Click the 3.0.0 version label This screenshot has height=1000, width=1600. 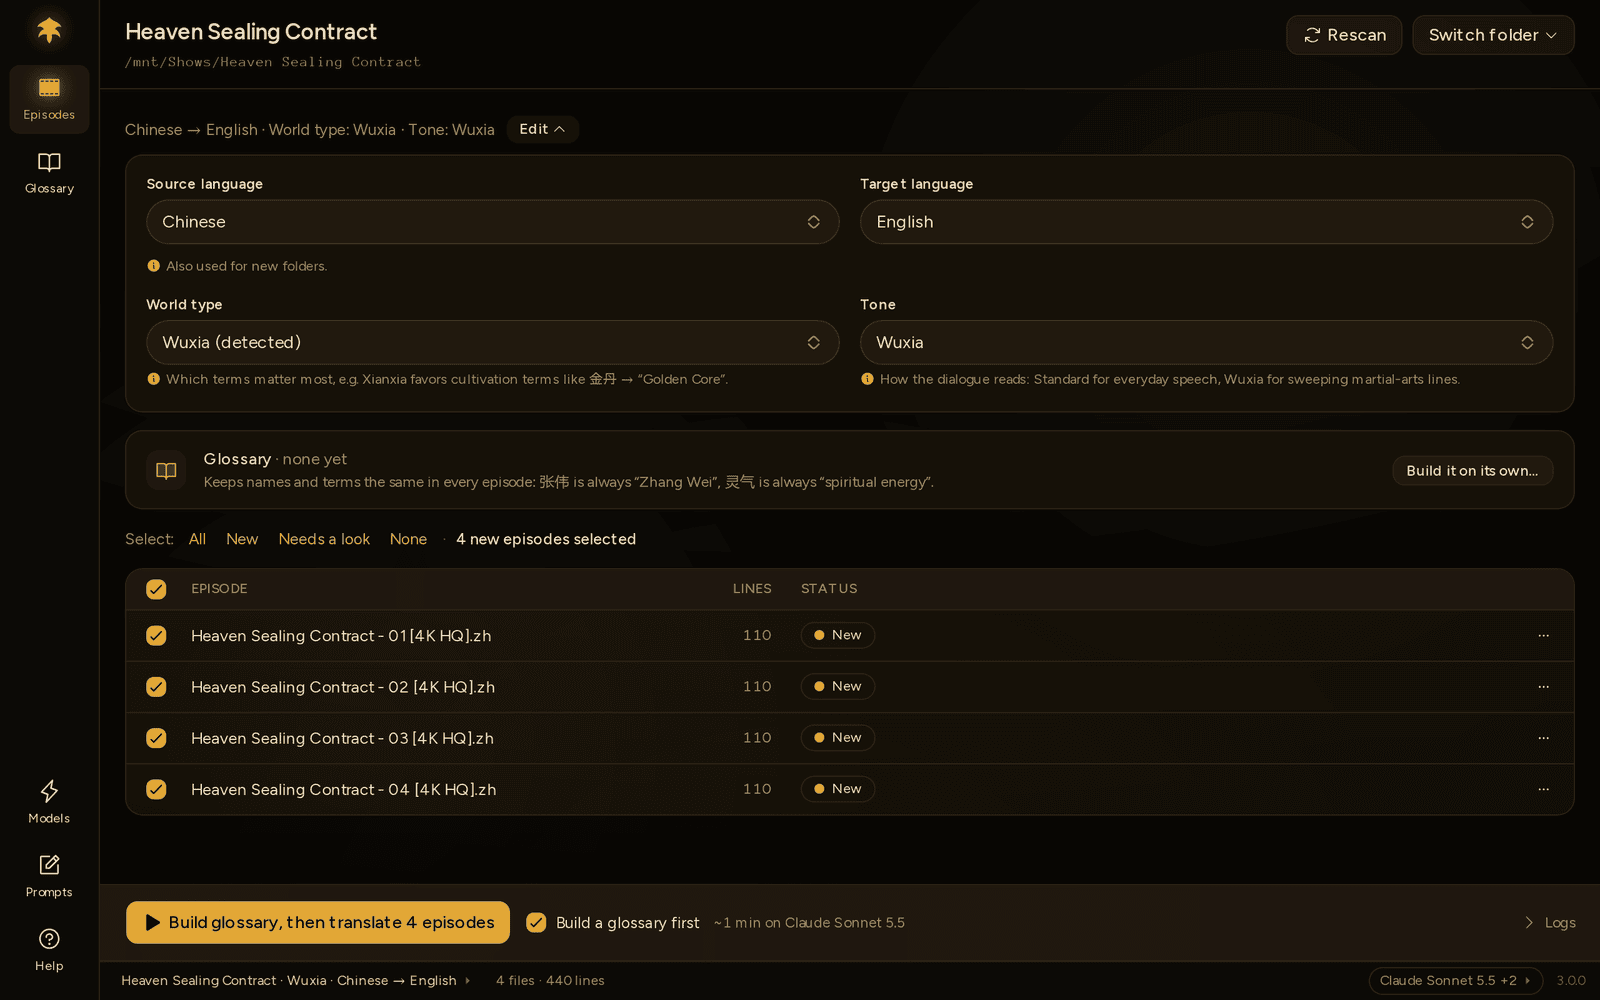(x=1571, y=981)
